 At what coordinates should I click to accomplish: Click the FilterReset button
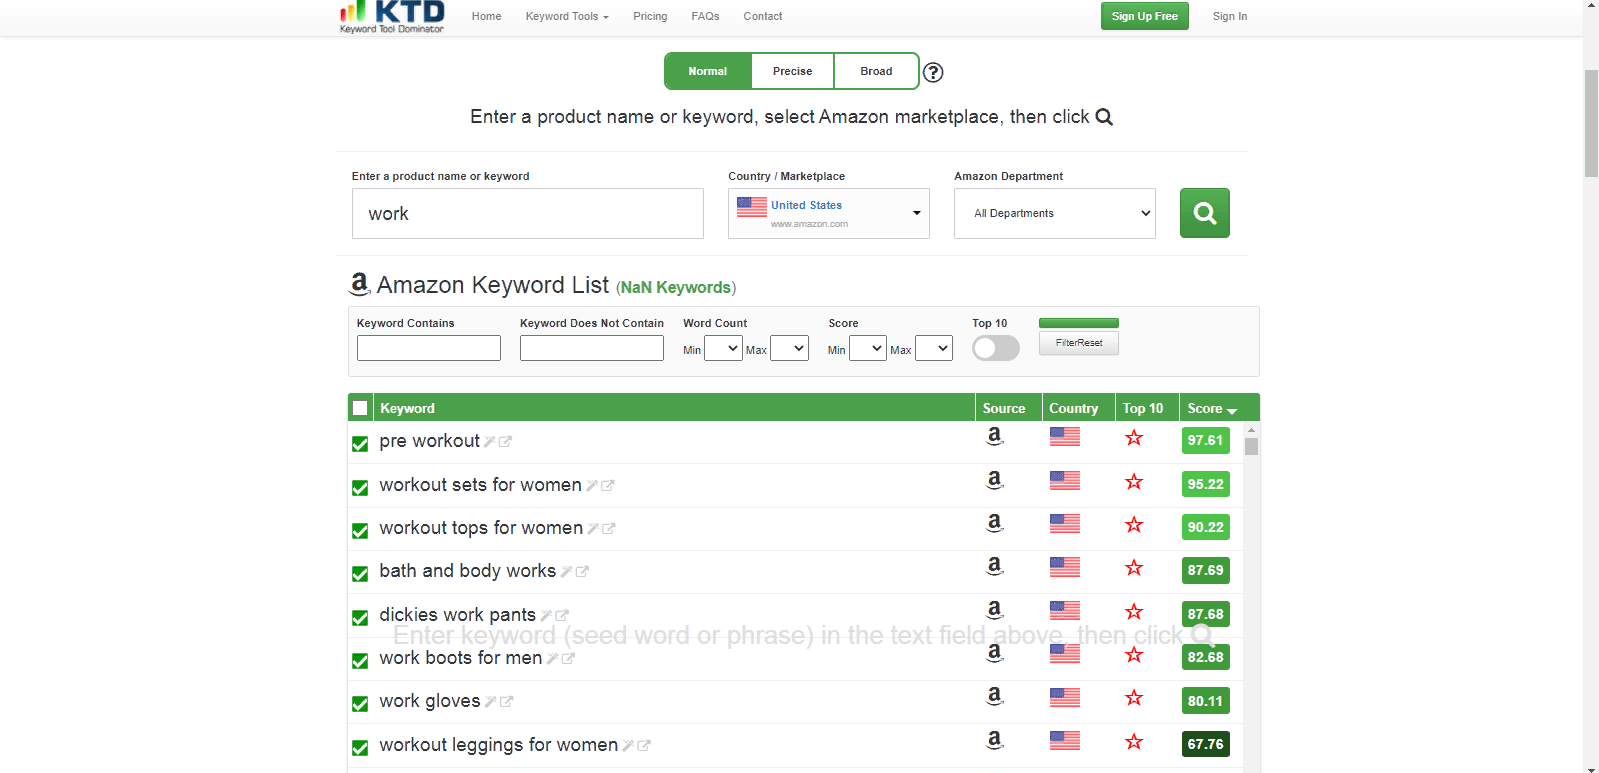(1079, 343)
